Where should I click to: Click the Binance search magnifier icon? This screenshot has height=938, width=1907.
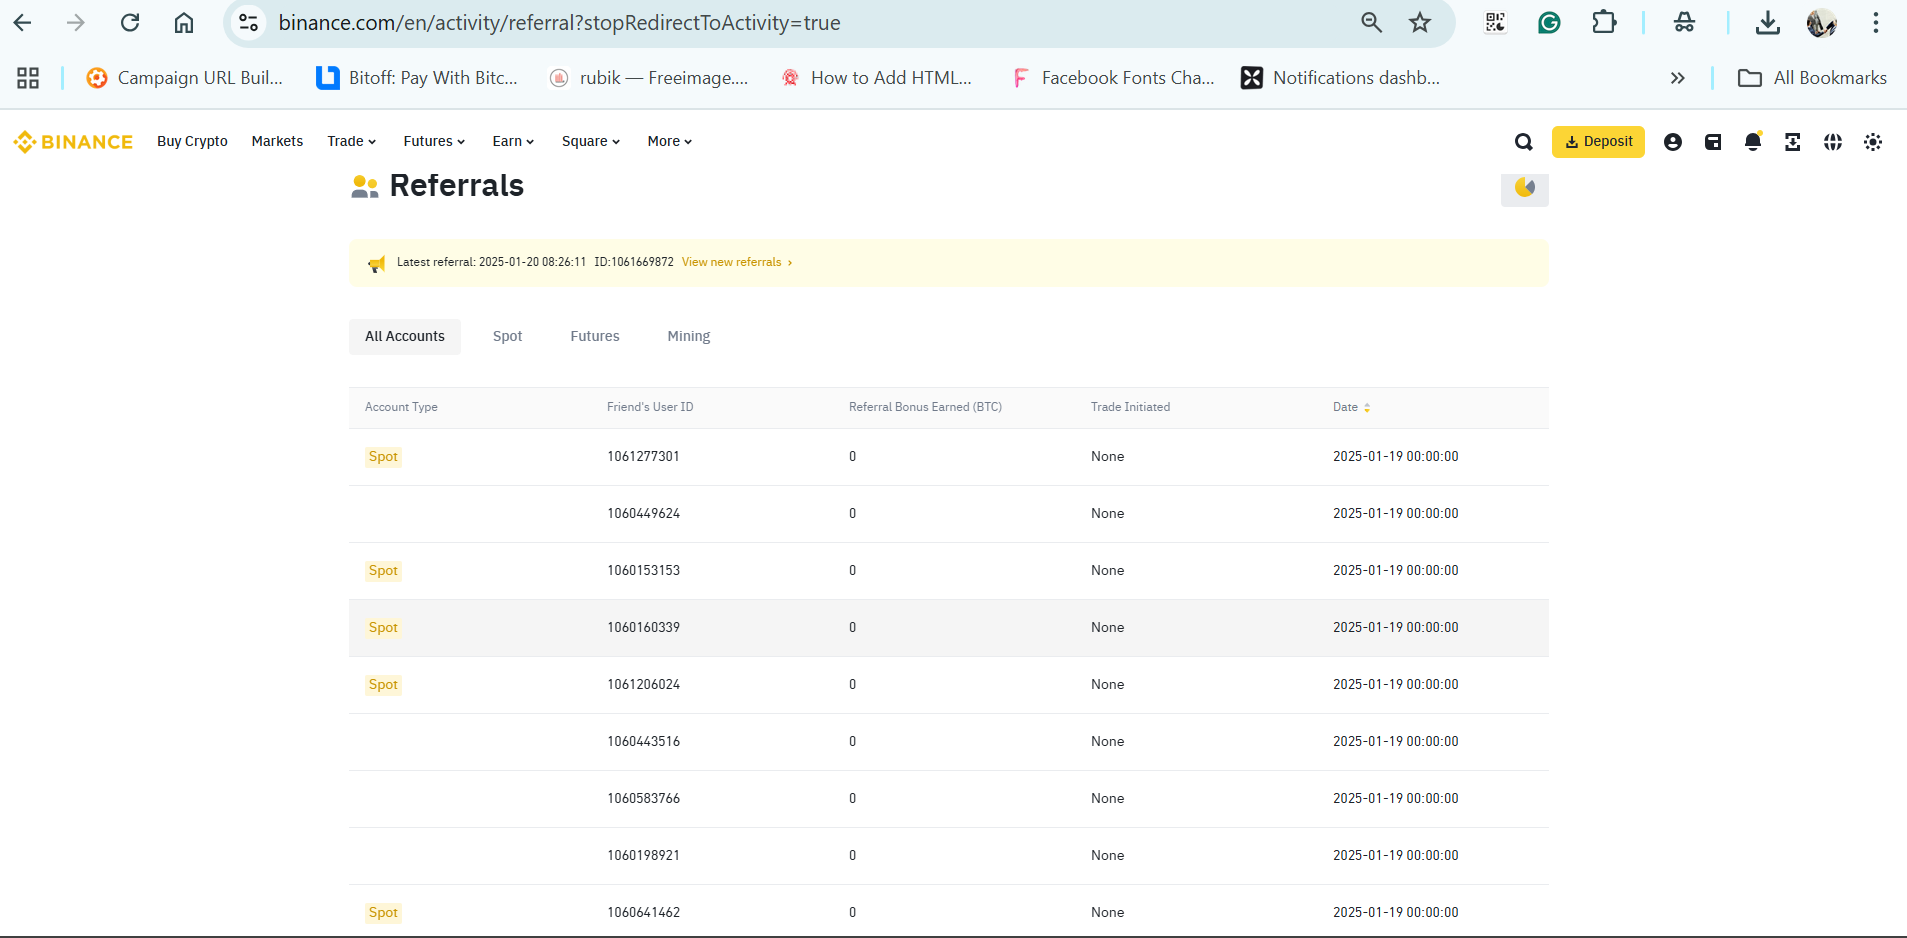(x=1523, y=142)
